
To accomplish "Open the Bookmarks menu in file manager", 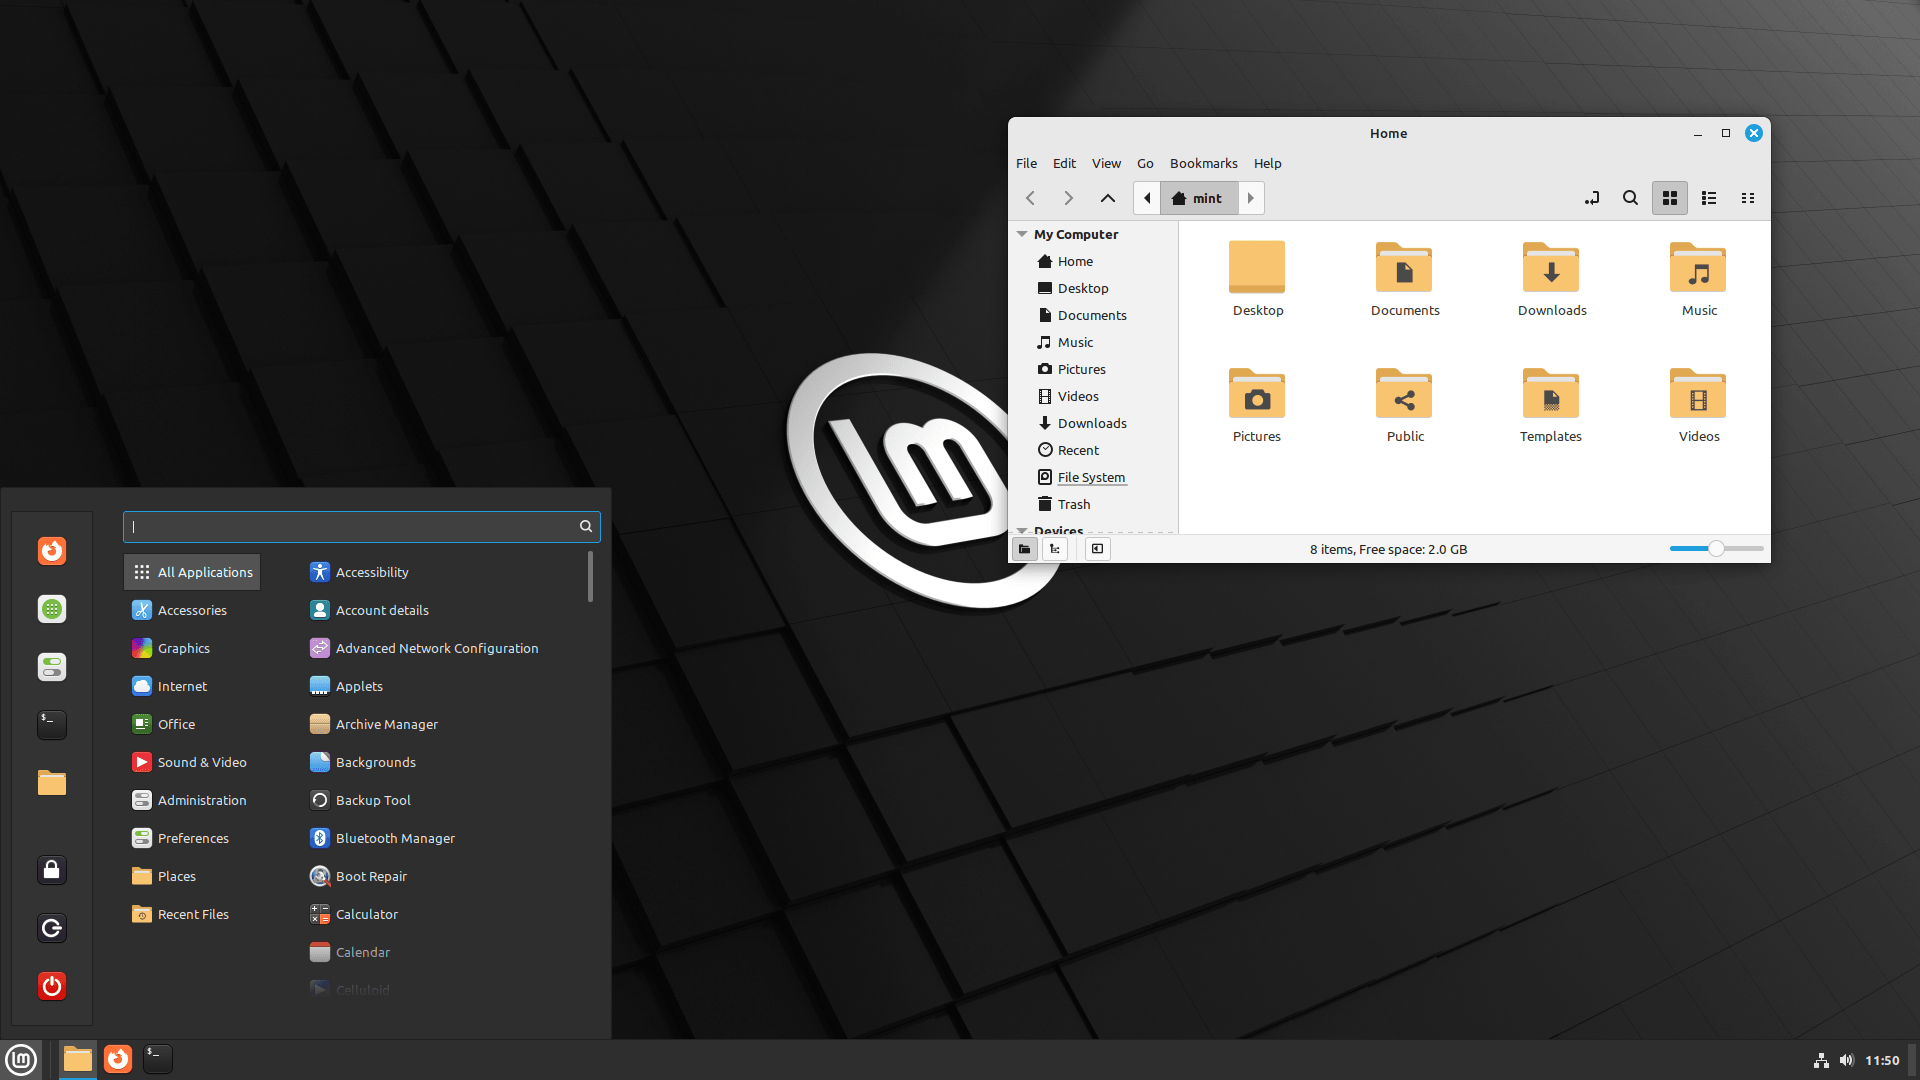I will pyautogui.click(x=1201, y=162).
